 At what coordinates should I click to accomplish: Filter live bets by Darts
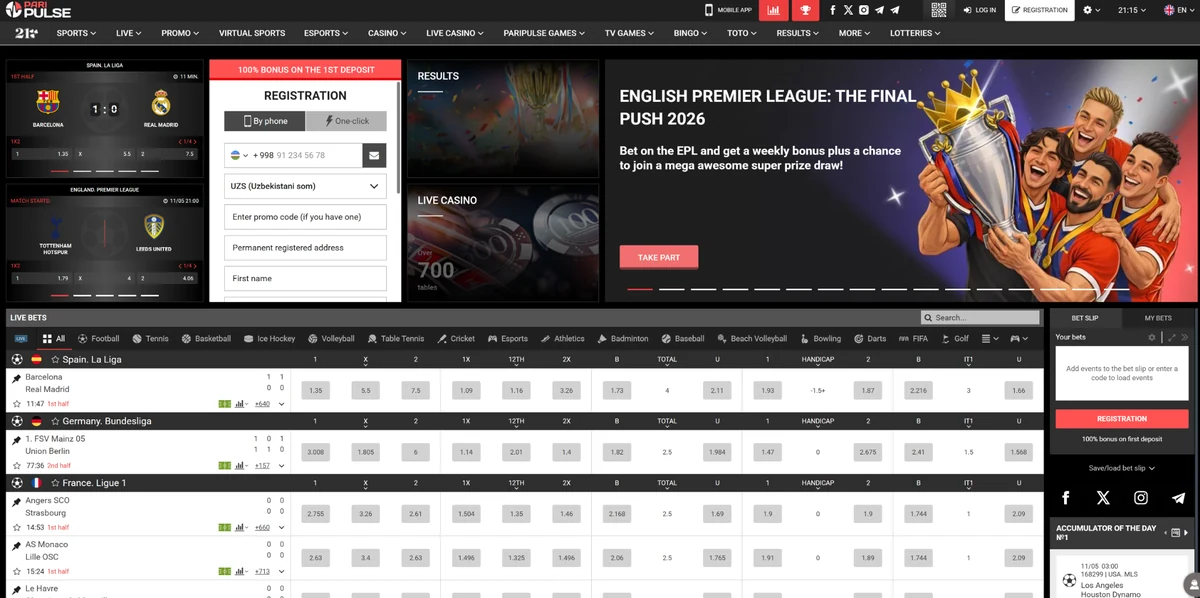click(869, 339)
